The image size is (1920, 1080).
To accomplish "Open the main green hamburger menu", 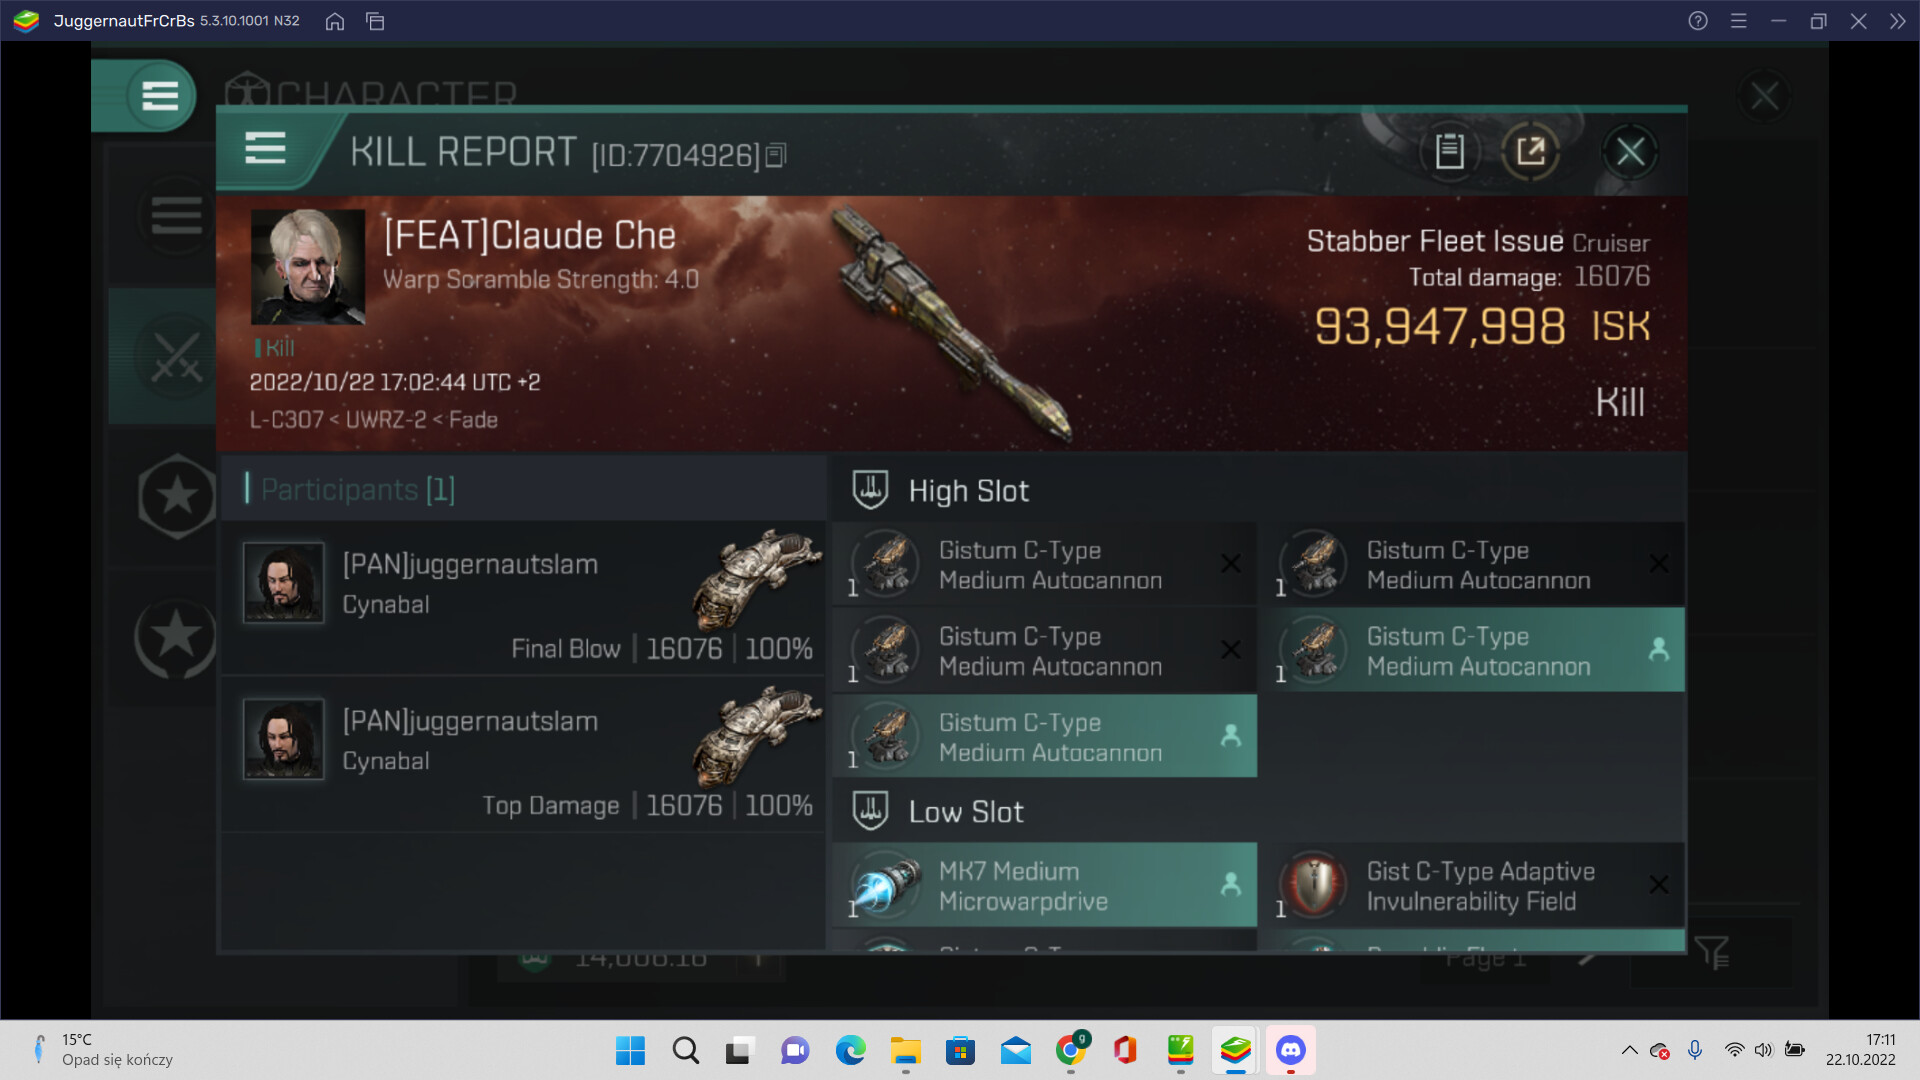I will (160, 96).
